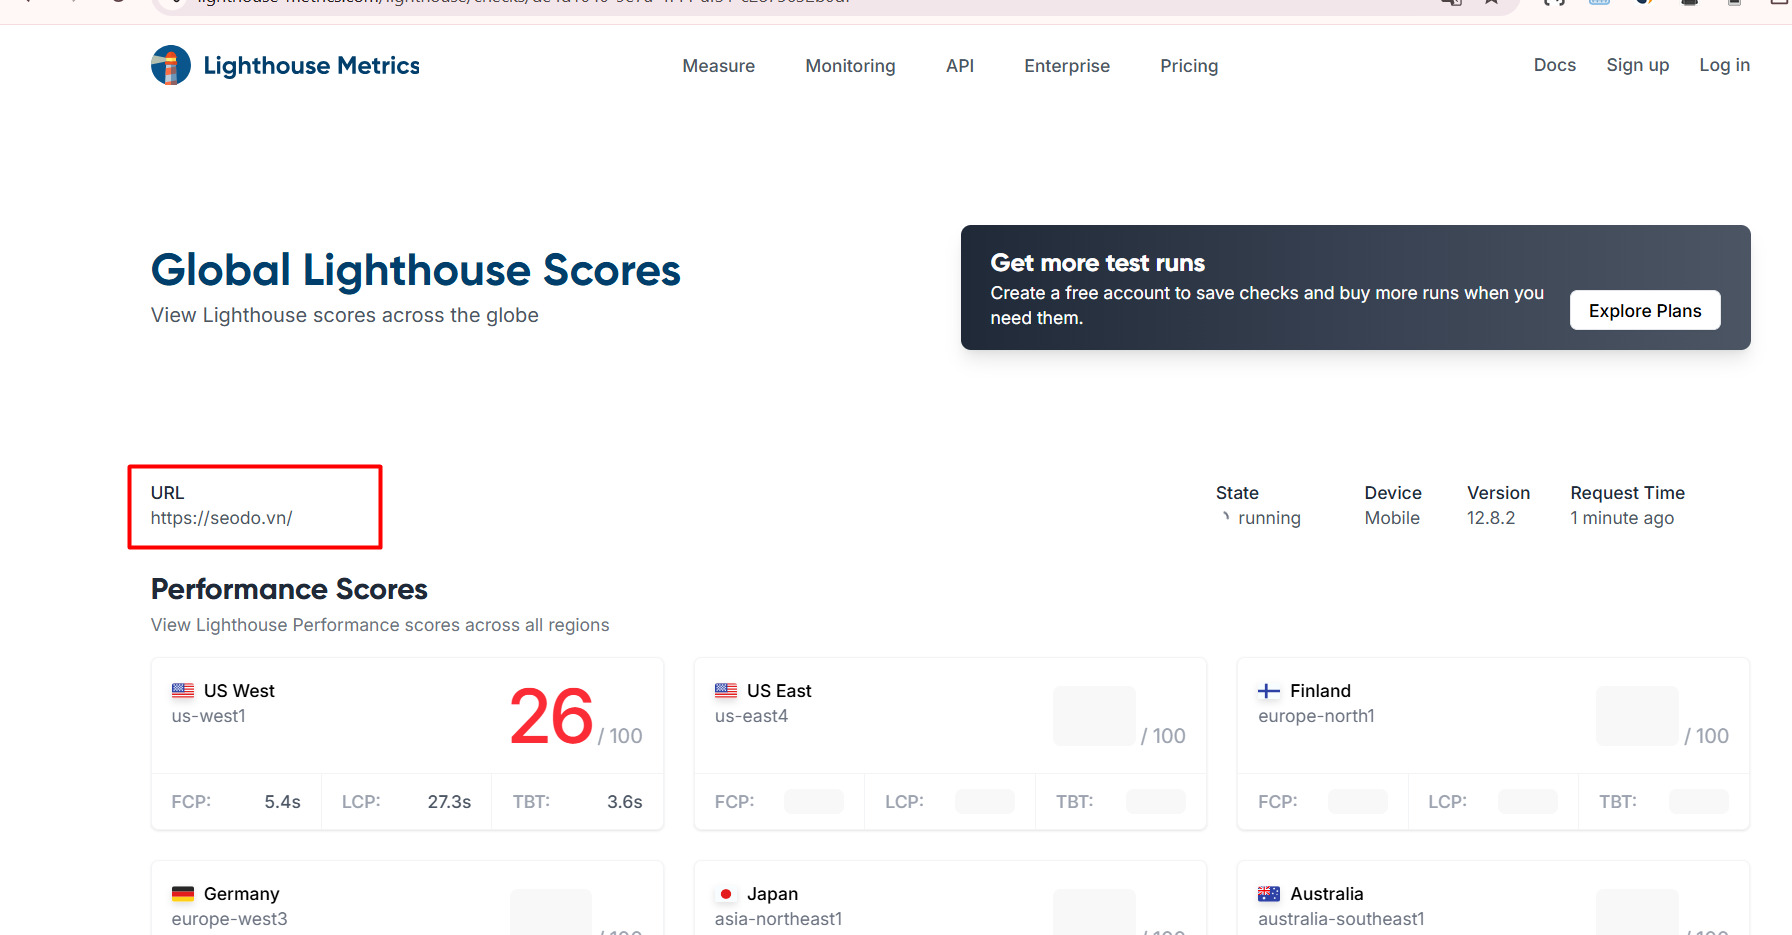The height and width of the screenshot is (935, 1792).
Task: Click the Request Time label
Action: (1628, 493)
